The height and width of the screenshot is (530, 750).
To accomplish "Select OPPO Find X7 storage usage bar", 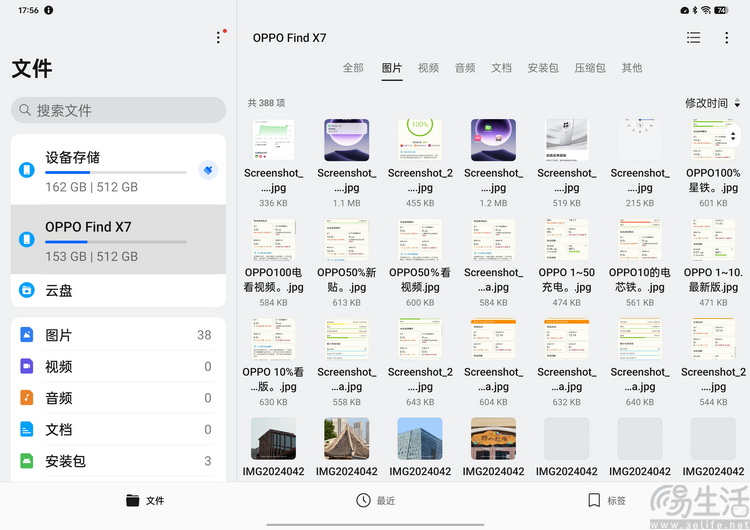I will tap(115, 241).
